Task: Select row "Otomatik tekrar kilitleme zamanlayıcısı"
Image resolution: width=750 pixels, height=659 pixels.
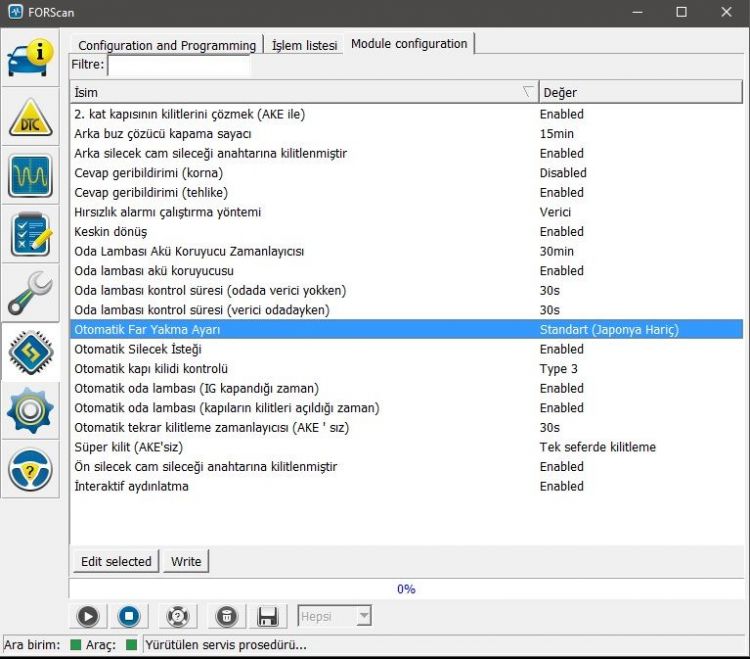Action: click(x=407, y=428)
